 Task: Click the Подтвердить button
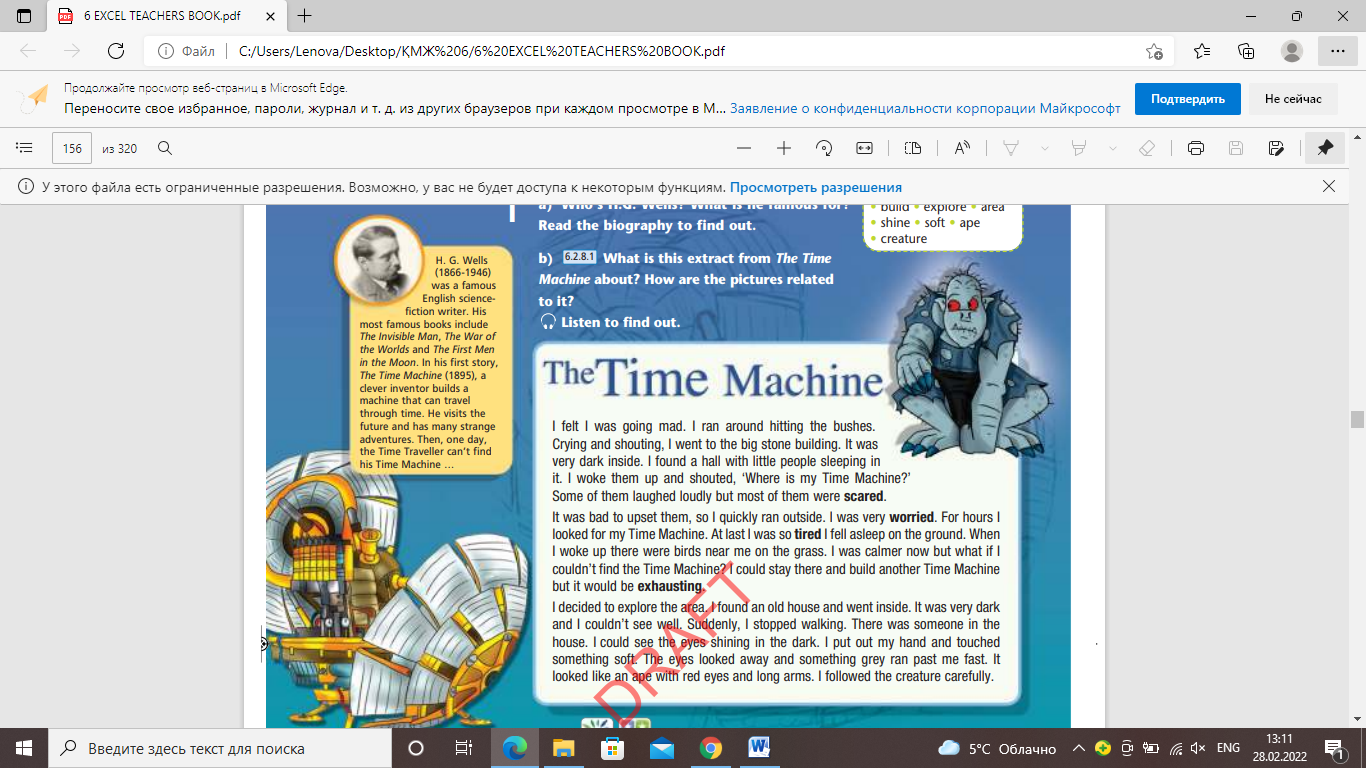[x=1188, y=99]
